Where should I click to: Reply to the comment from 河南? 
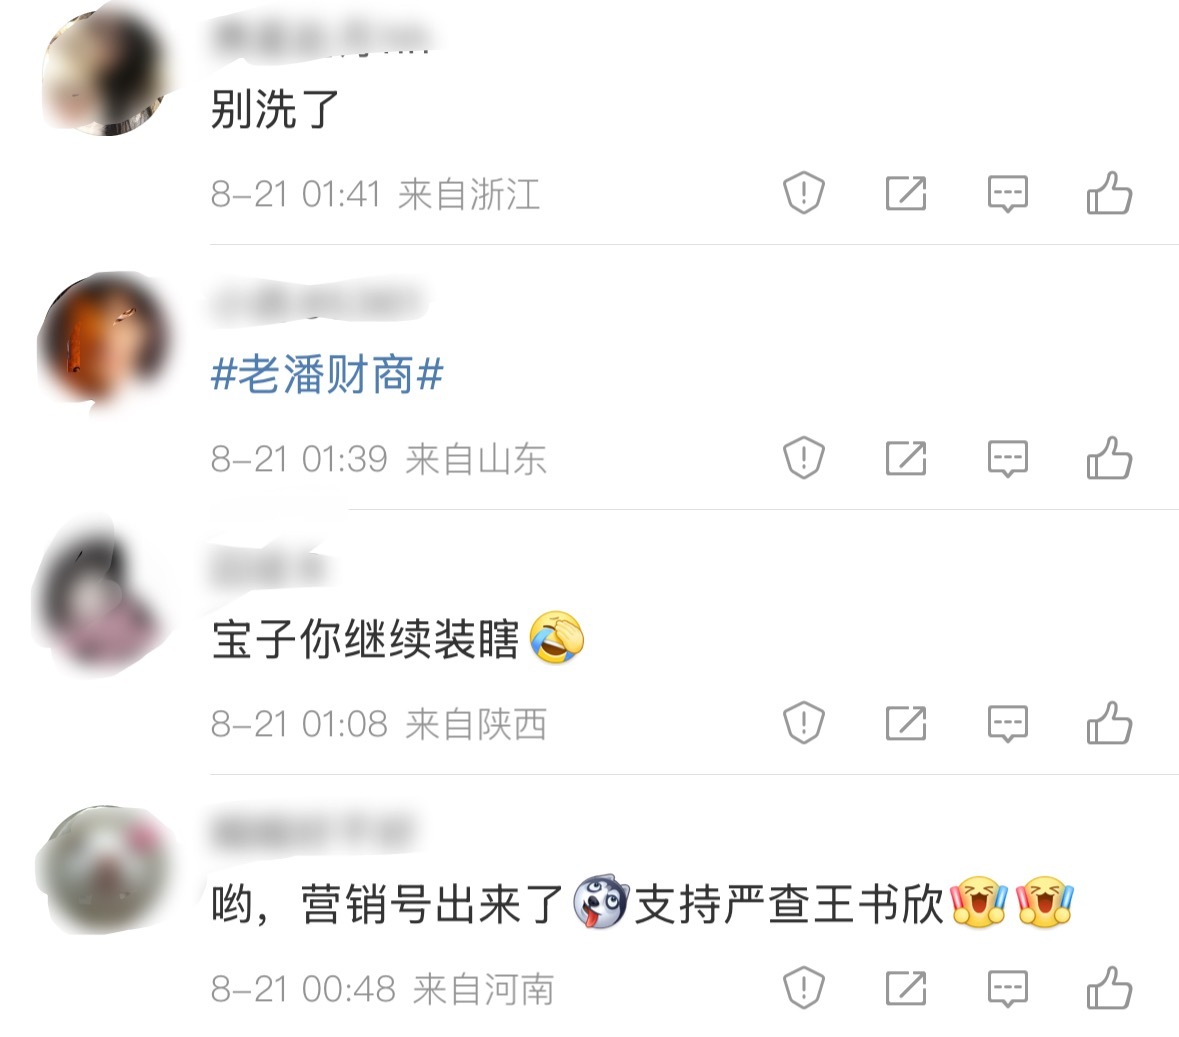pyautogui.click(x=1008, y=988)
